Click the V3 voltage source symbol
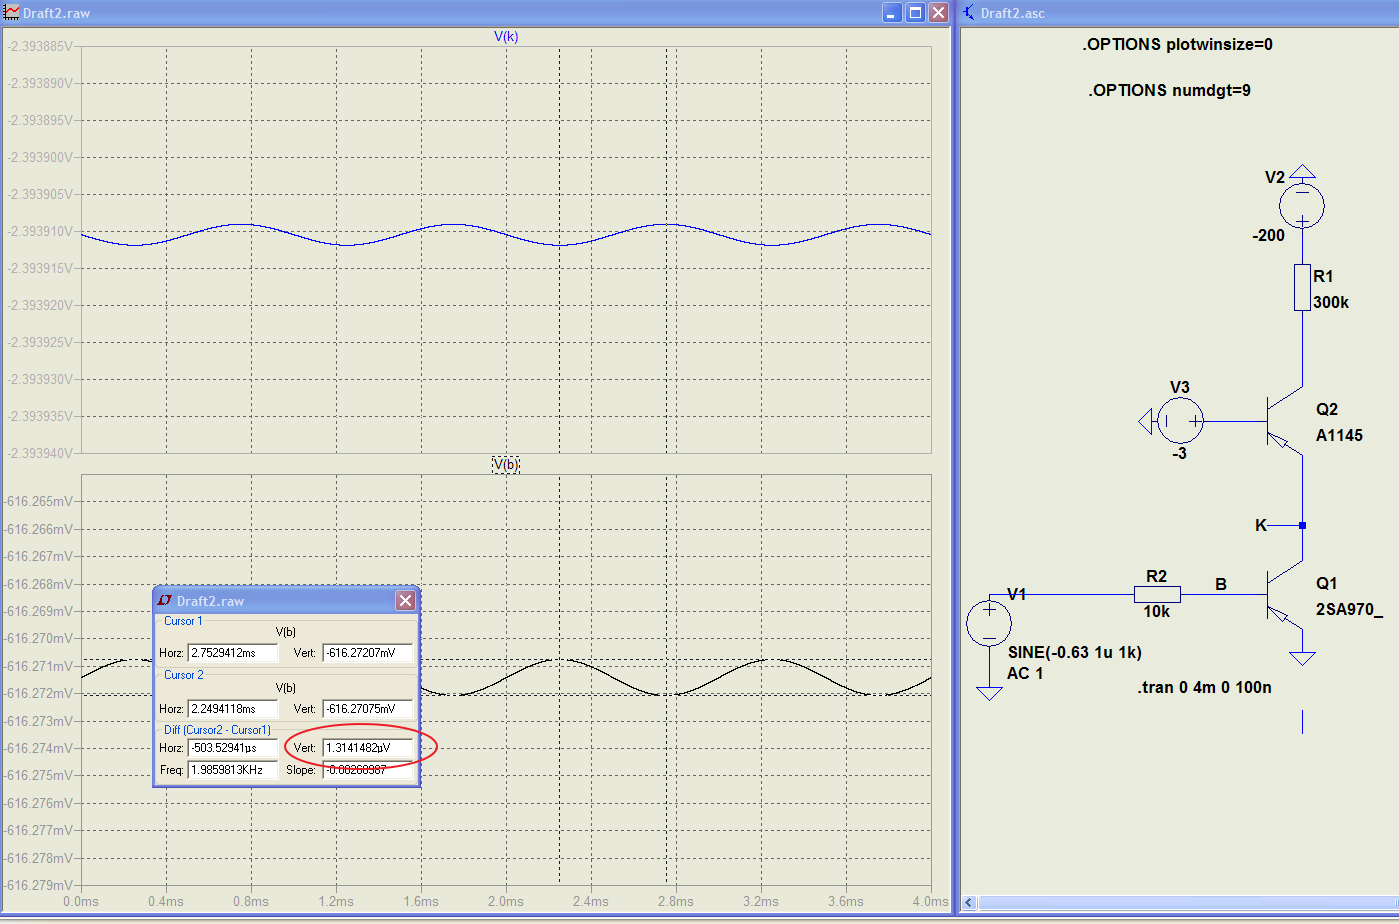The height and width of the screenshot is (924, 1399). 1180,421
